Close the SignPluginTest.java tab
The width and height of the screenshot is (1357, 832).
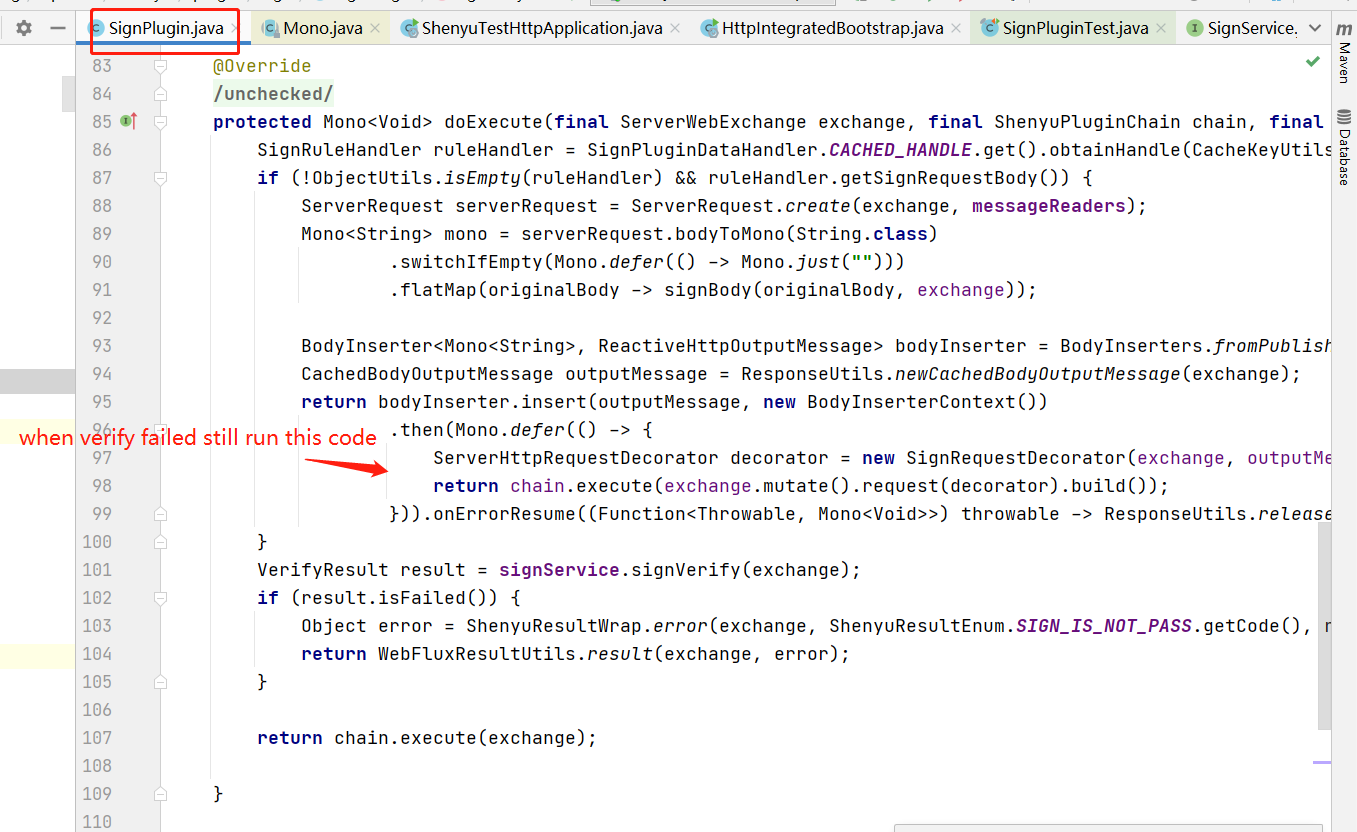click(x=1161, y=28)
